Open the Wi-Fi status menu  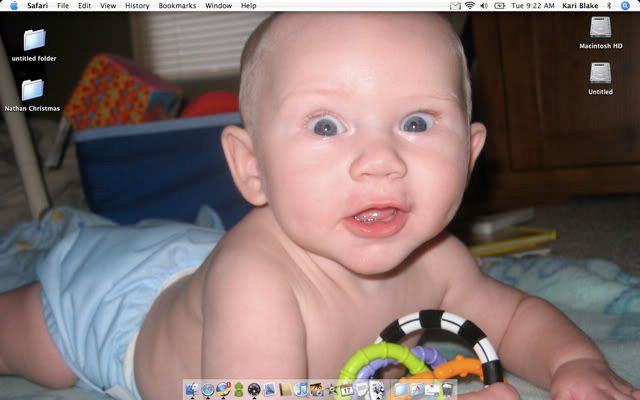pos(470,6)
